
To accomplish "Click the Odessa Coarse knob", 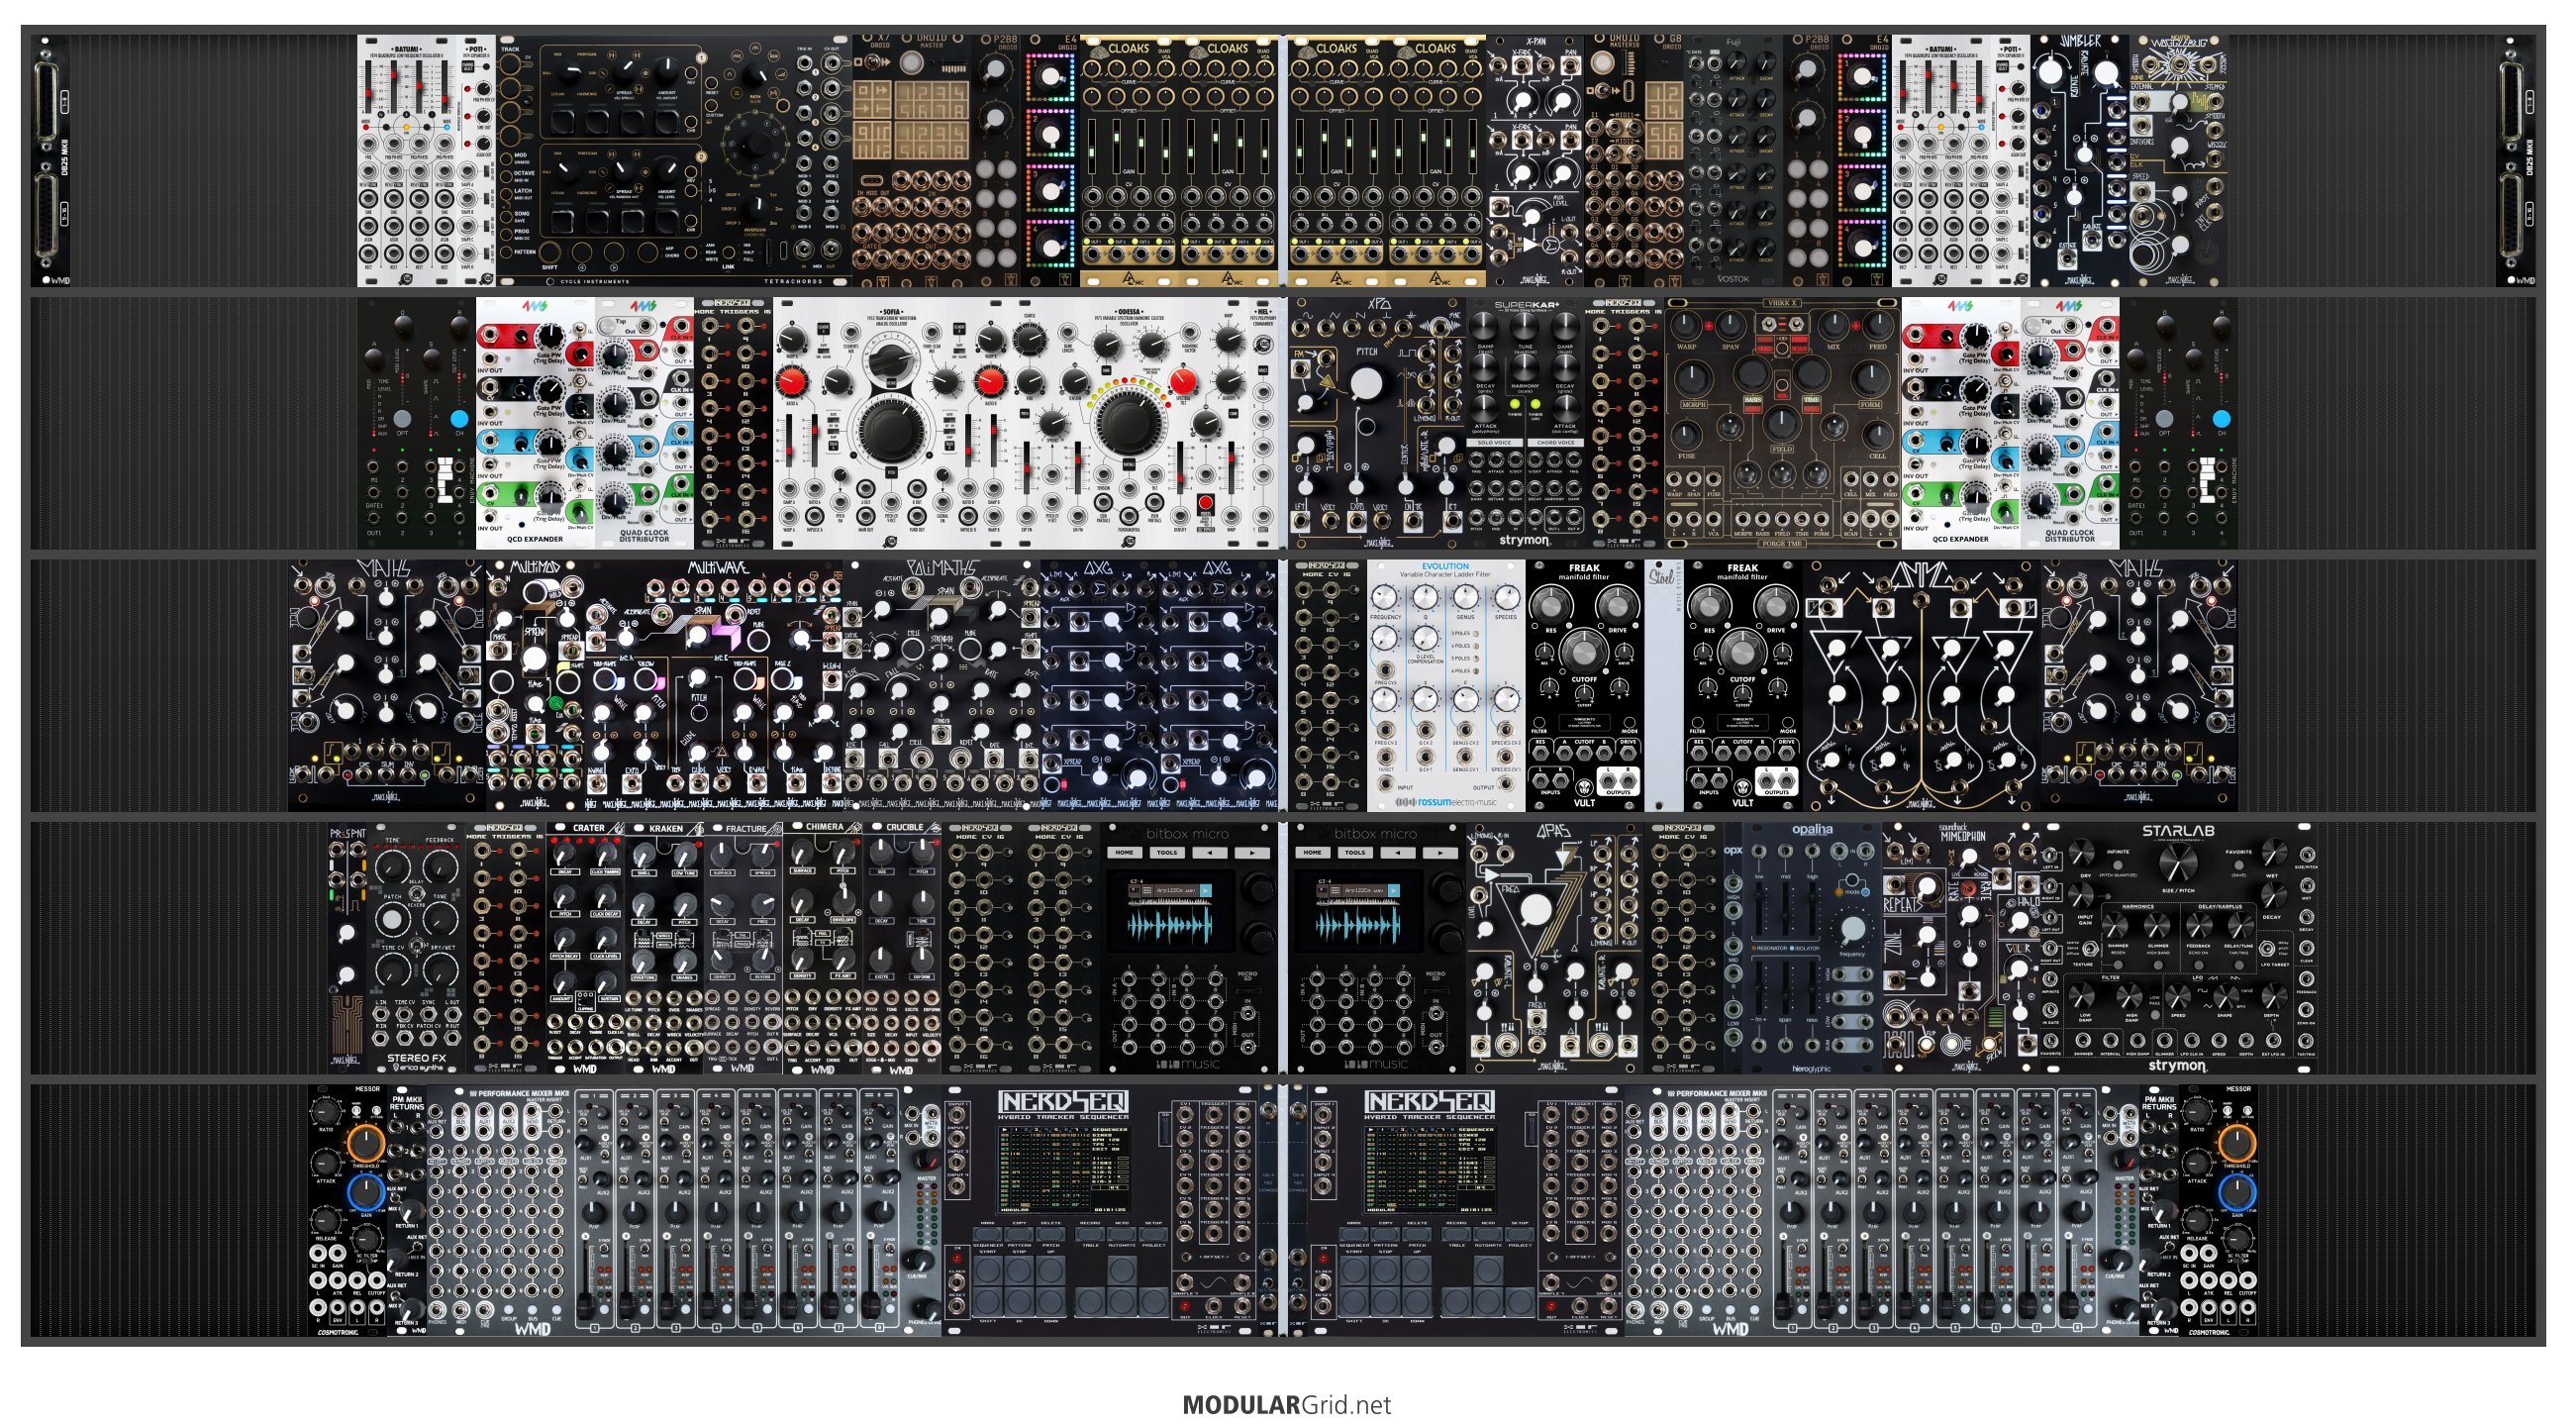I will (x=1030, y=341).
